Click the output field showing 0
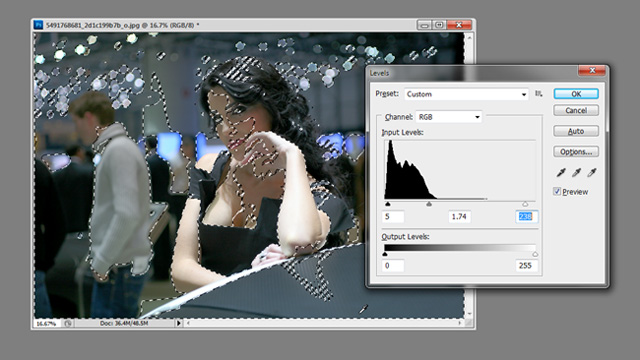Screen dimensions: 640x360 [393, 266]
